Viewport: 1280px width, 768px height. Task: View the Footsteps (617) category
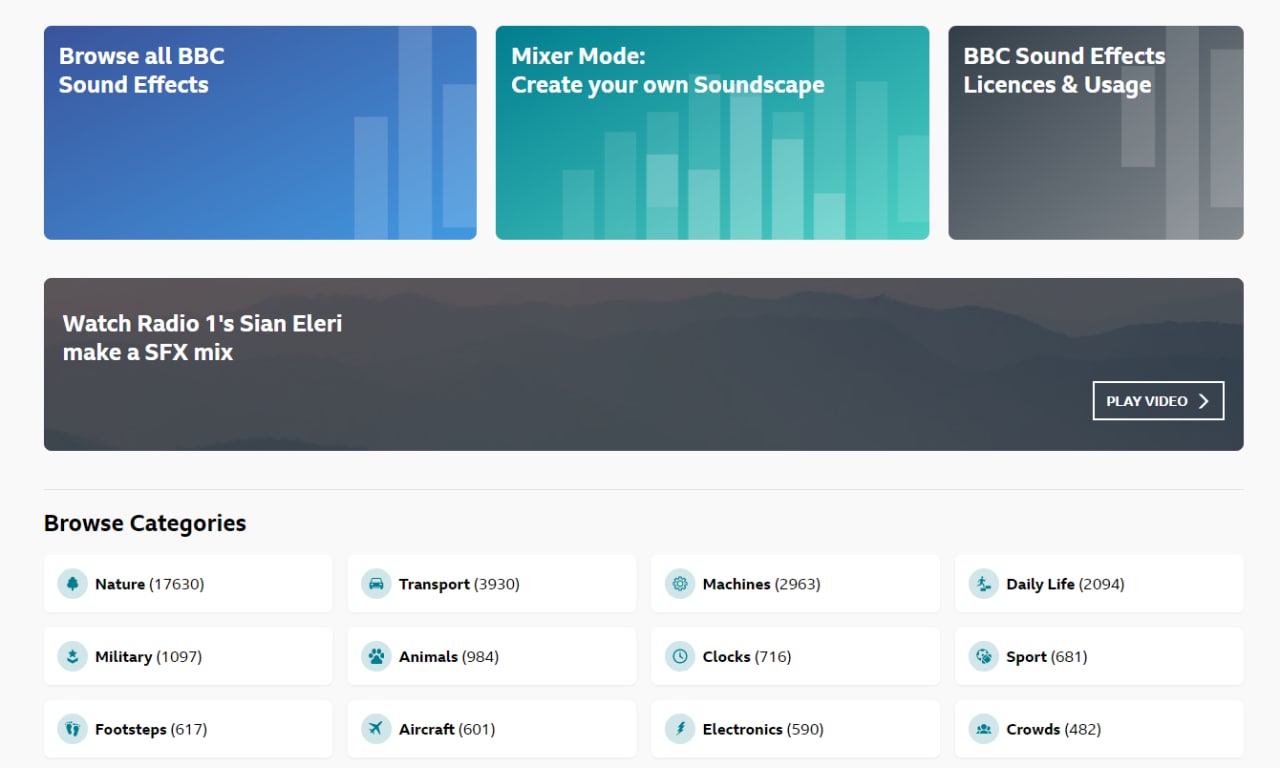pos(188,729)
